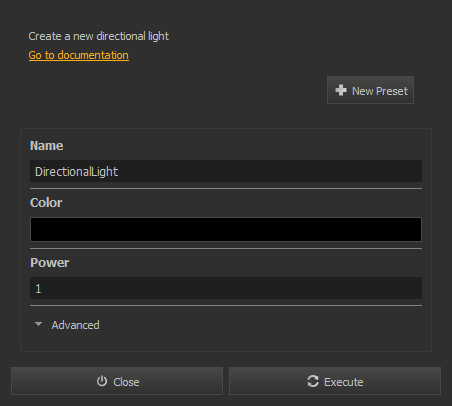The height and width of the screenshot is (406, 452).
Task: Click the triangle arrow next to Advanced
Action: (x=38, y=324)
